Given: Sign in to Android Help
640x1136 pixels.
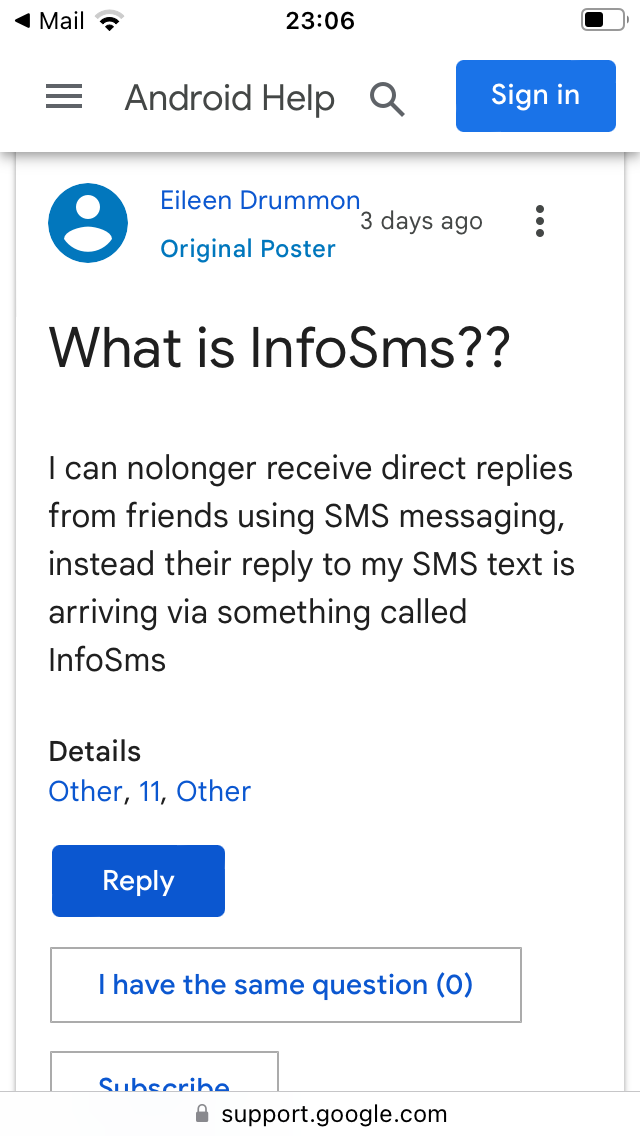Looking at the screenshot, I should (535, 95).
